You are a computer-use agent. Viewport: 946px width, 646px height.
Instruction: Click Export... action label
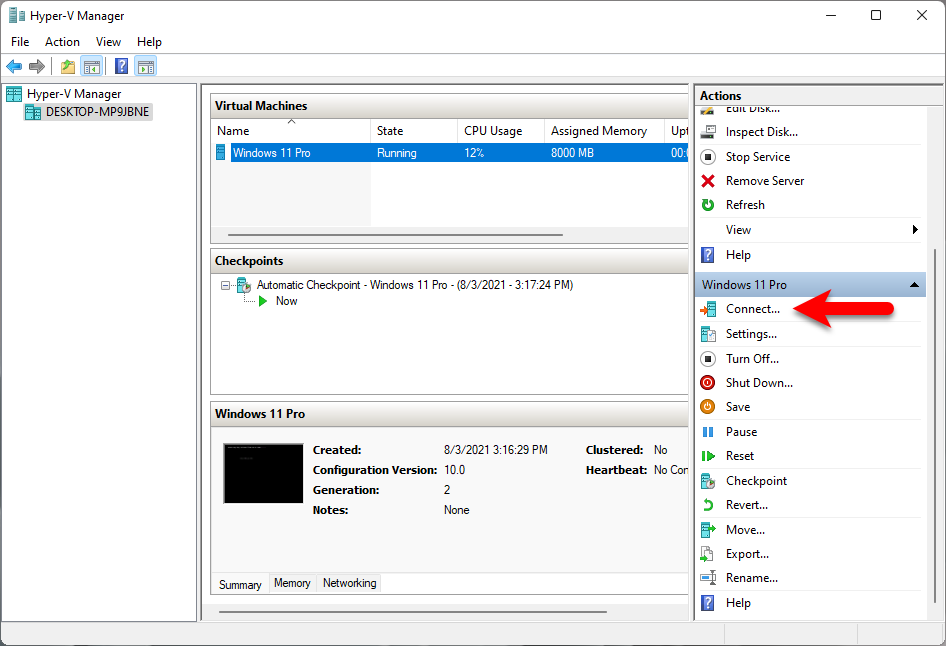coord(747,554)
